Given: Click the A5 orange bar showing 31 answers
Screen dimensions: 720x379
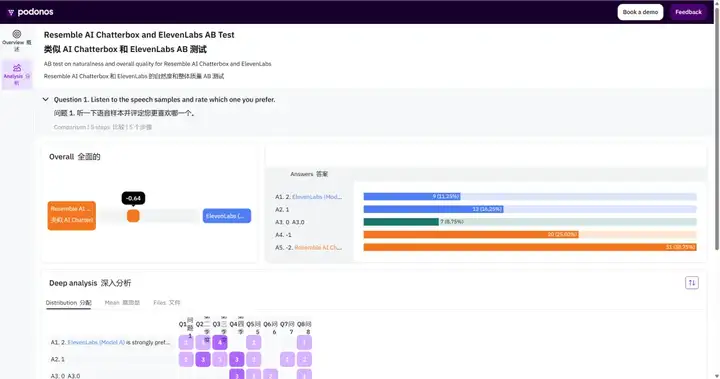Looking at the screenshot, I should (530, 247).
